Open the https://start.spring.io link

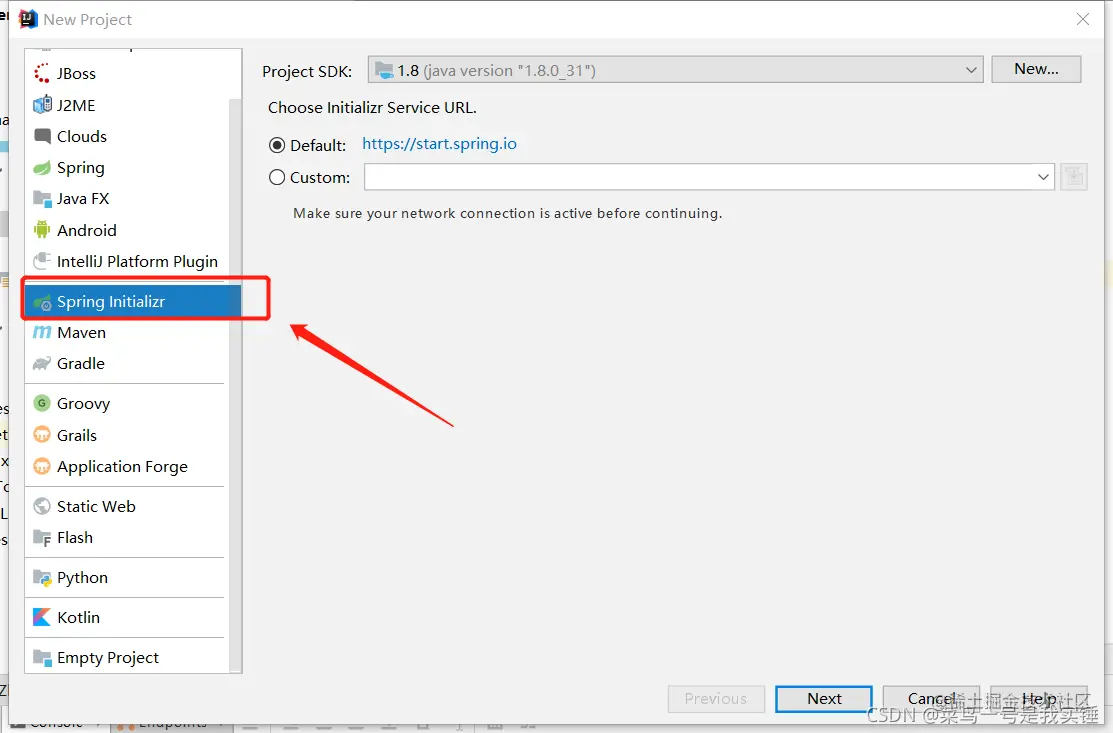coord(439,144)
